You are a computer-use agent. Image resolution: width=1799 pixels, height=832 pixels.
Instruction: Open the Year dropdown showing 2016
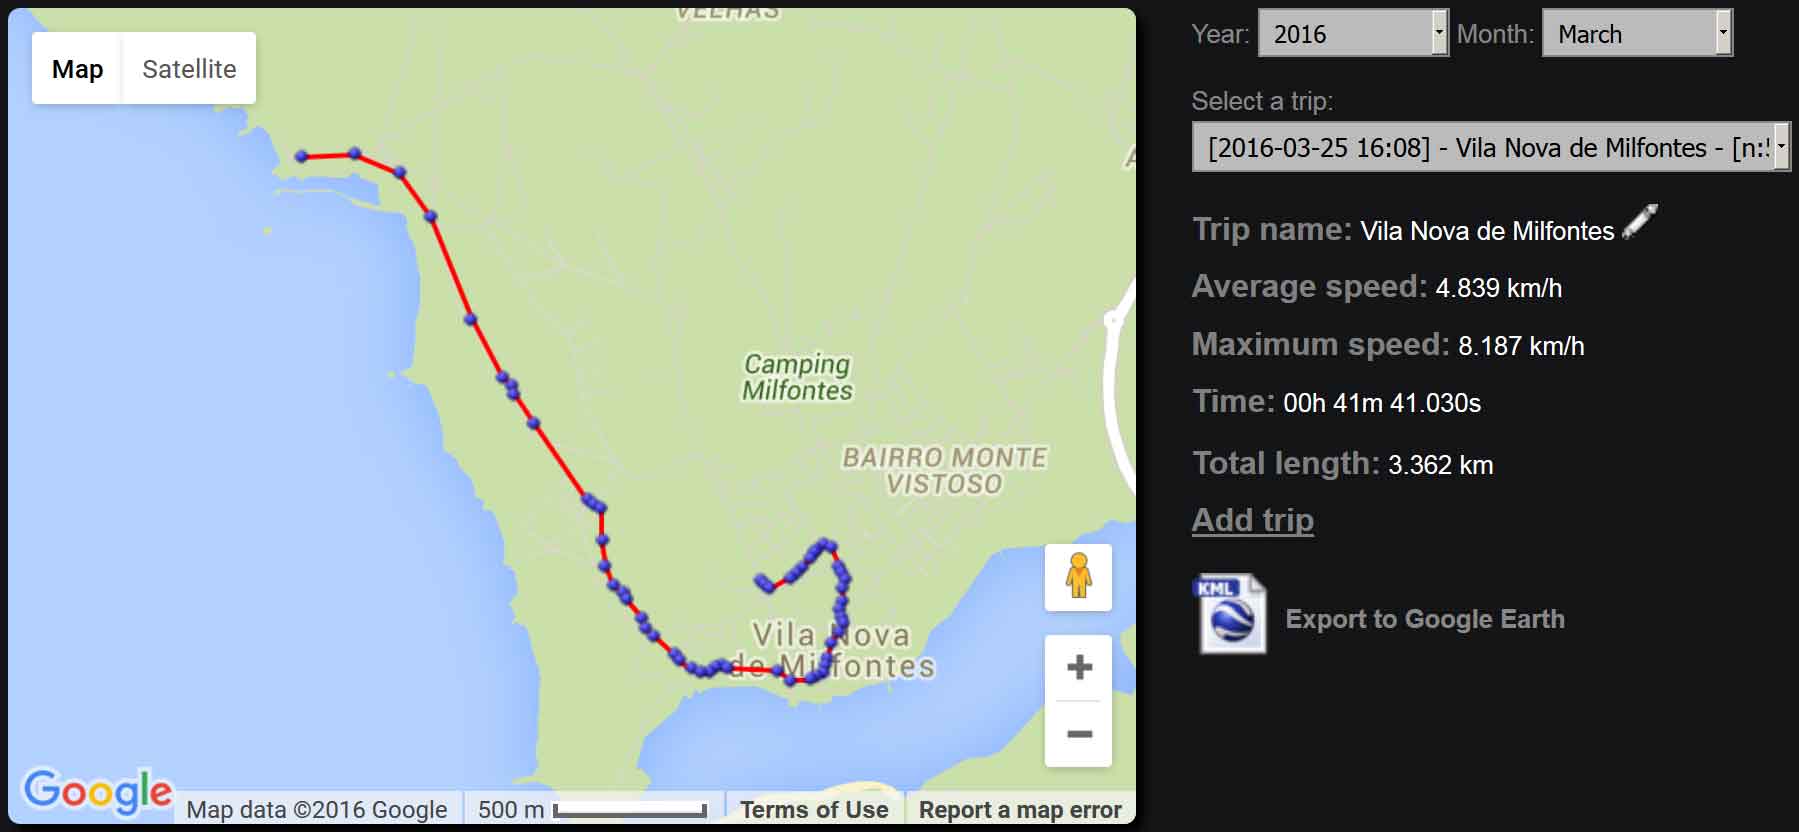click(1353, 33)
